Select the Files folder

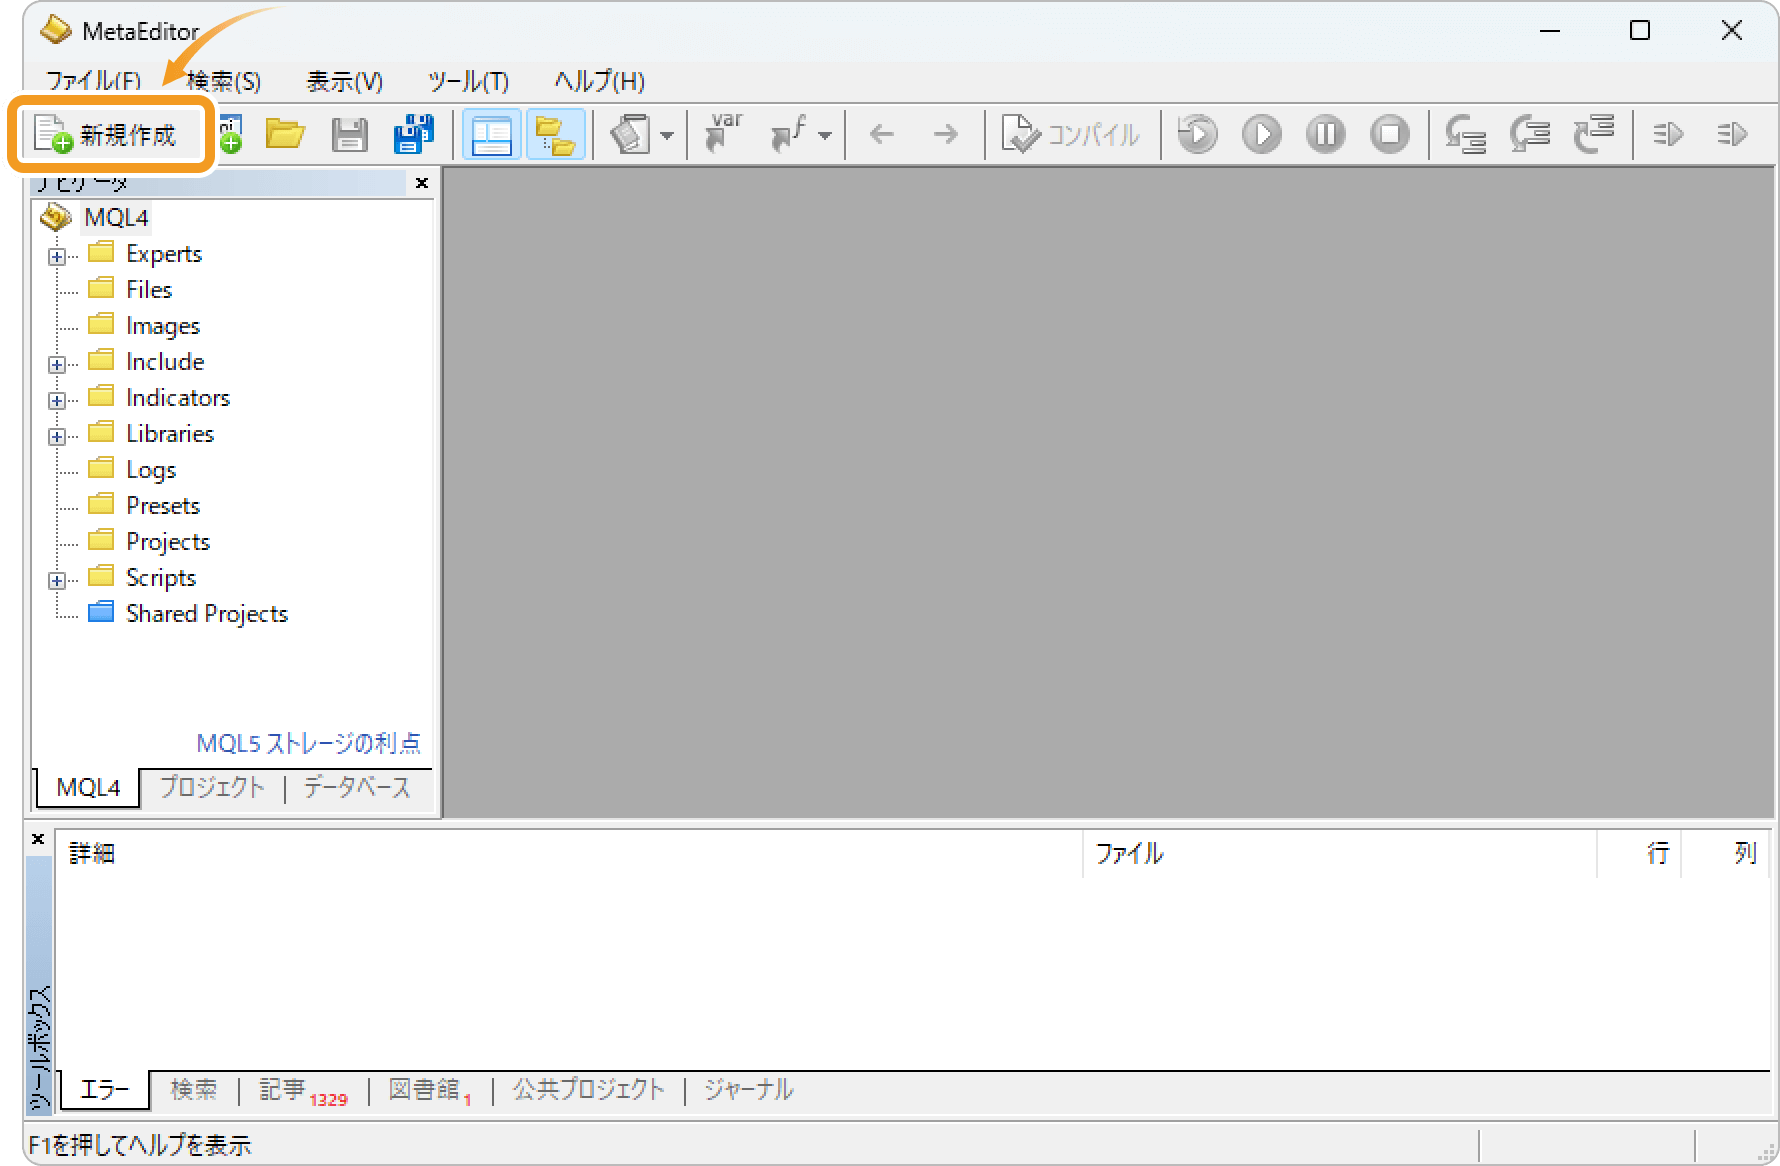click(x=149, y=290)
